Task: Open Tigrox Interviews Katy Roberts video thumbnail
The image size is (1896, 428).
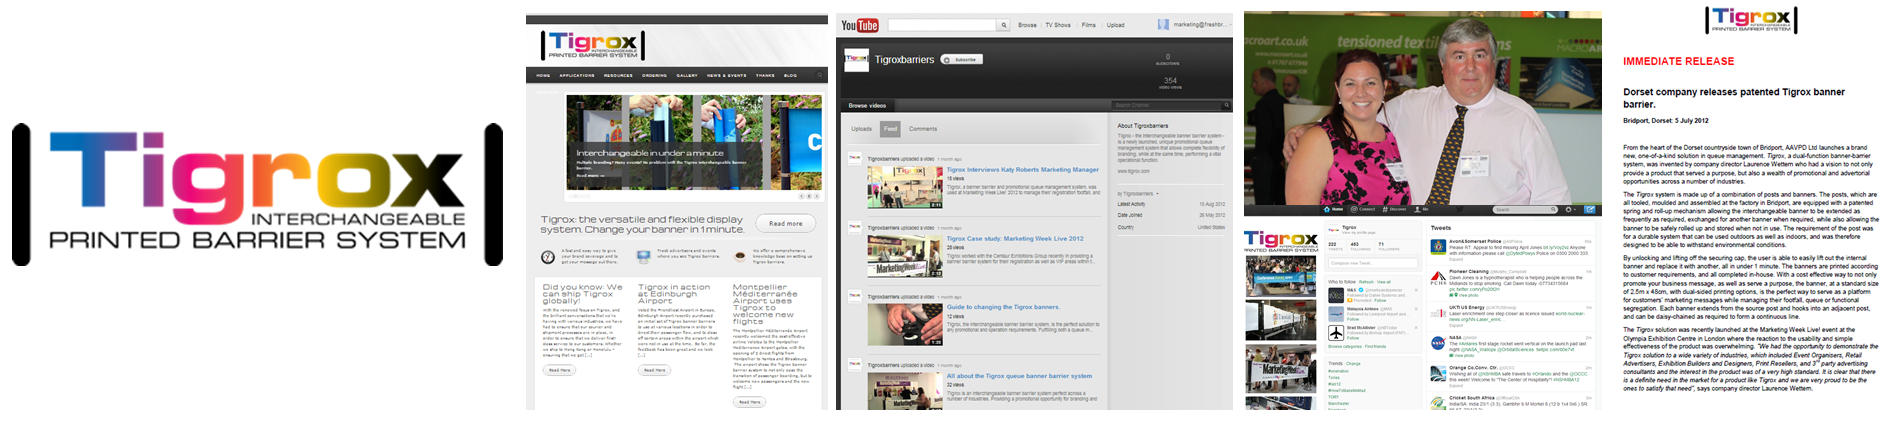Action: pyautogui.click(x=904, y=187)
